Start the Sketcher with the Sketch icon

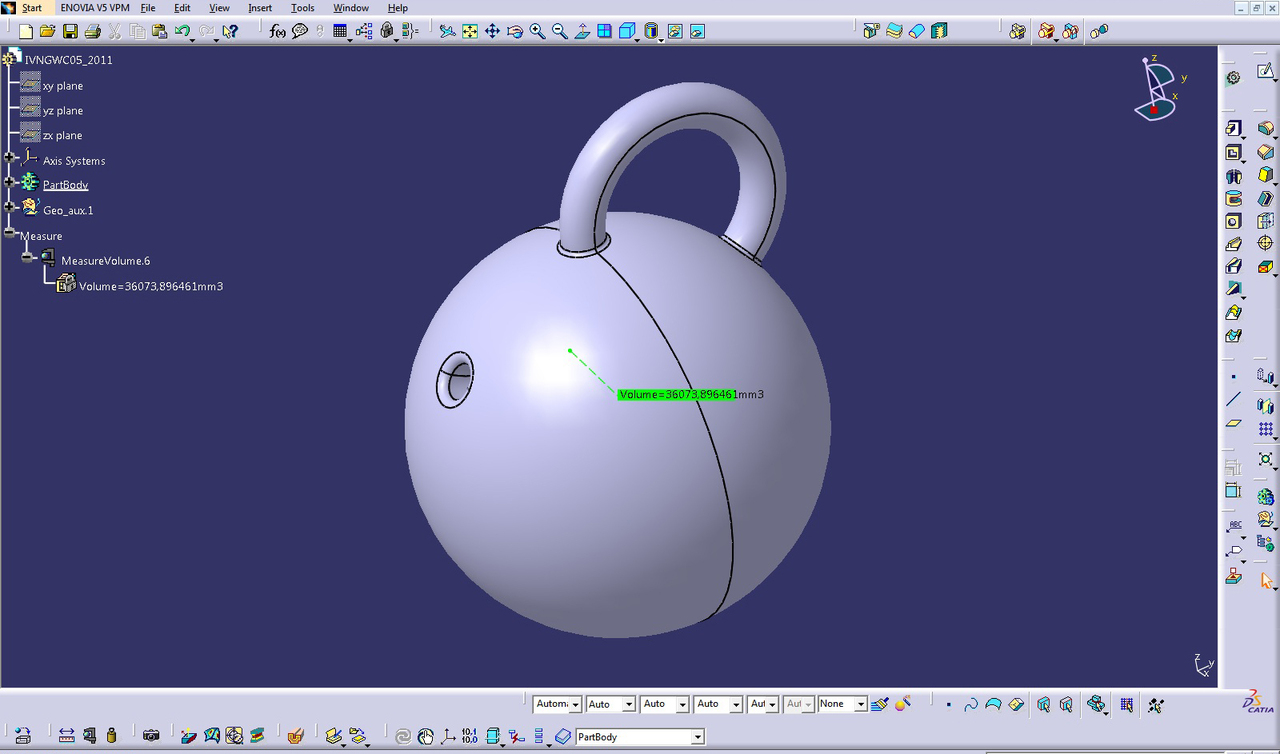point(1266,71)
